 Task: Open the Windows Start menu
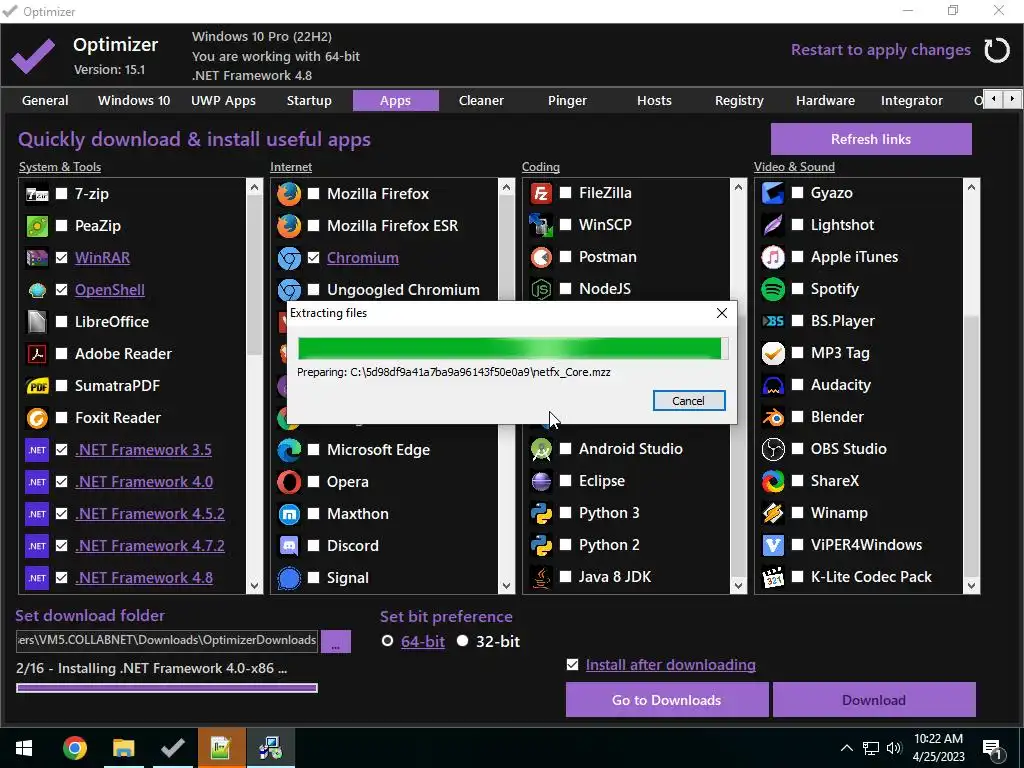click(x=24, y=748)
